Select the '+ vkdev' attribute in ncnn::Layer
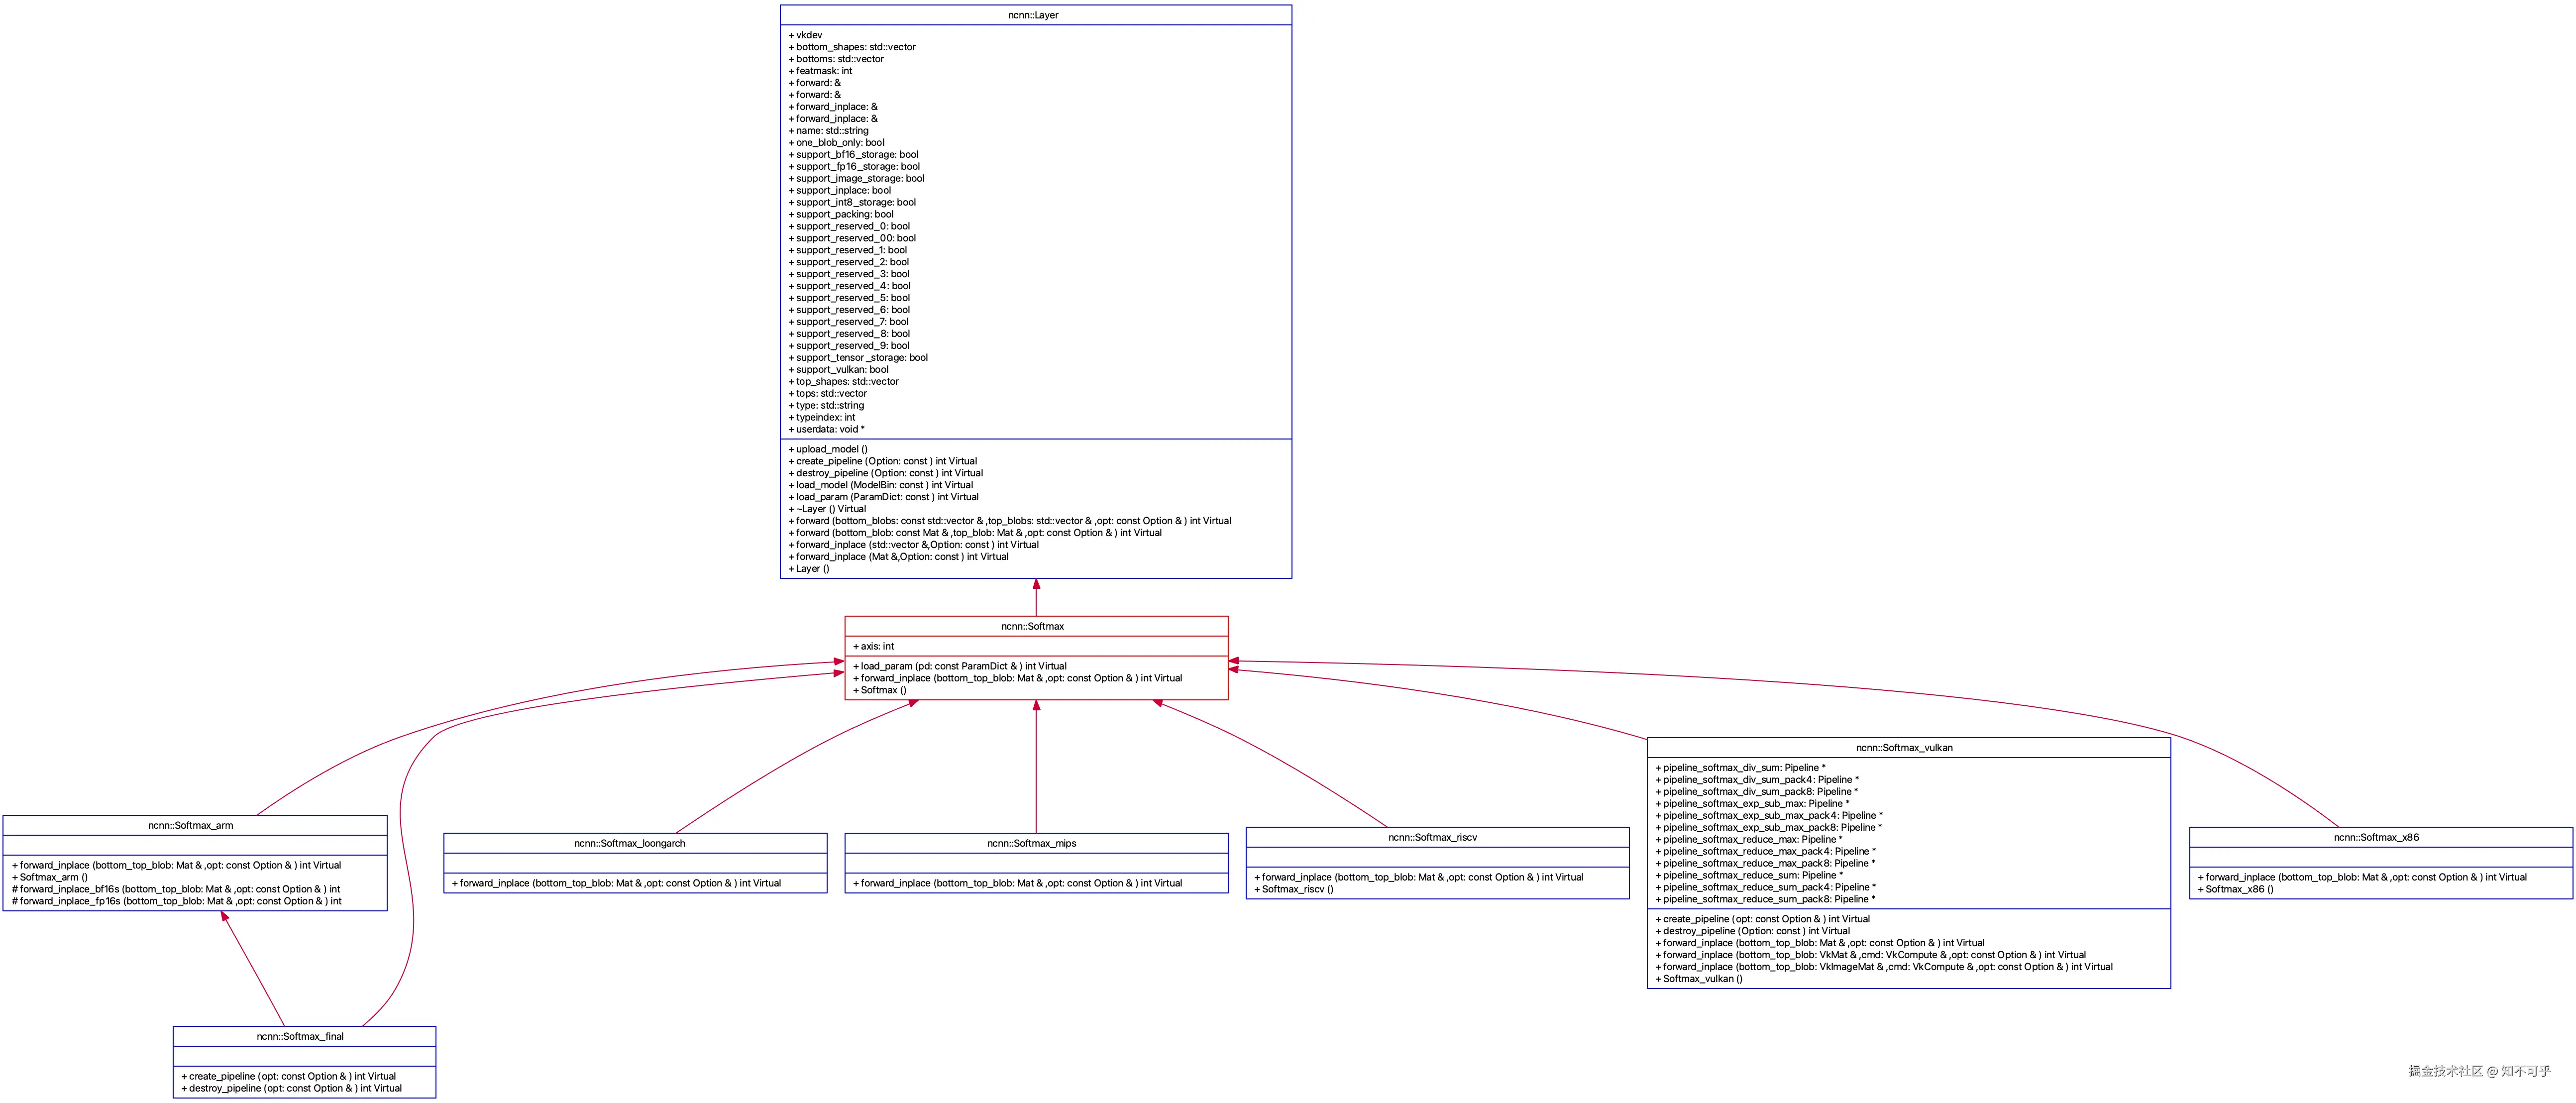 tap(806, 35)
